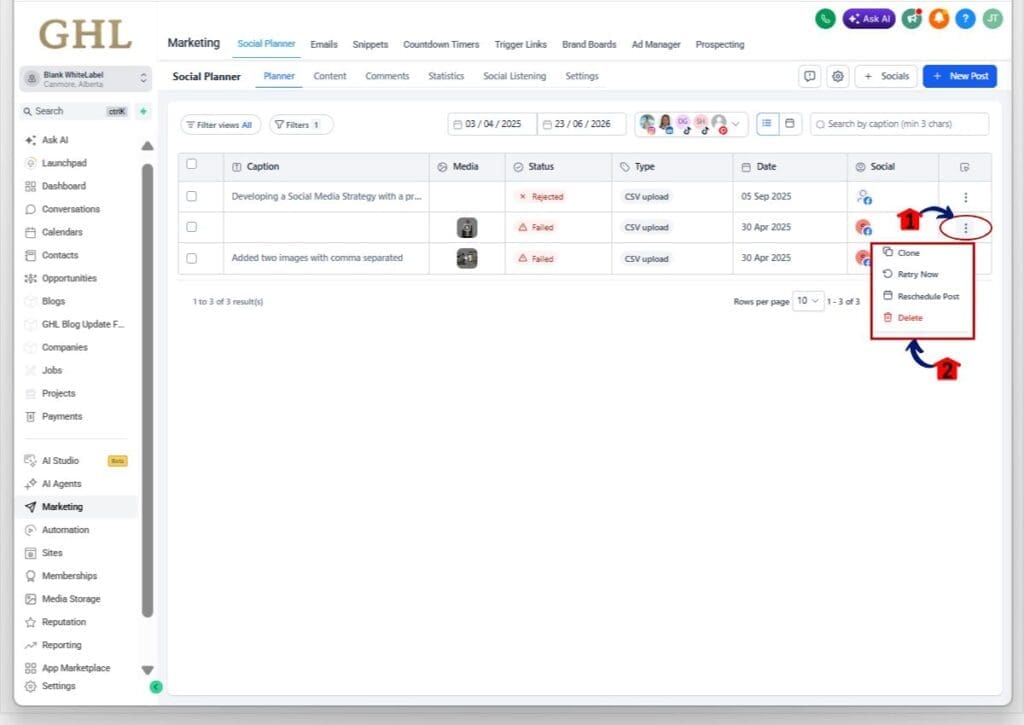Open Contacts in sidebar

pyautogui.click(x=59, y=255)
